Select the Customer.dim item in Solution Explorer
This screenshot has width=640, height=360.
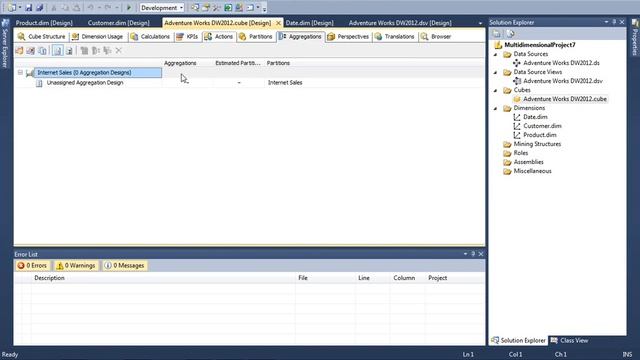542,126
